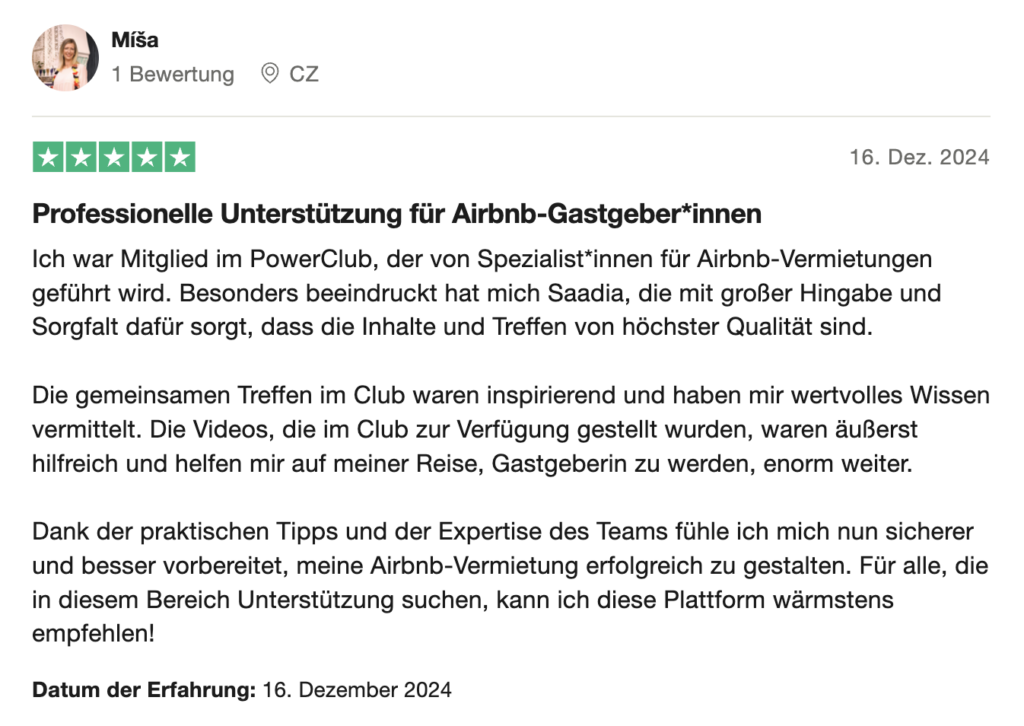Open the review title "Professionelle Unterstützung für Airbnb-Gastgeber*innen"

pyautogui.click(x=397, y=213)
